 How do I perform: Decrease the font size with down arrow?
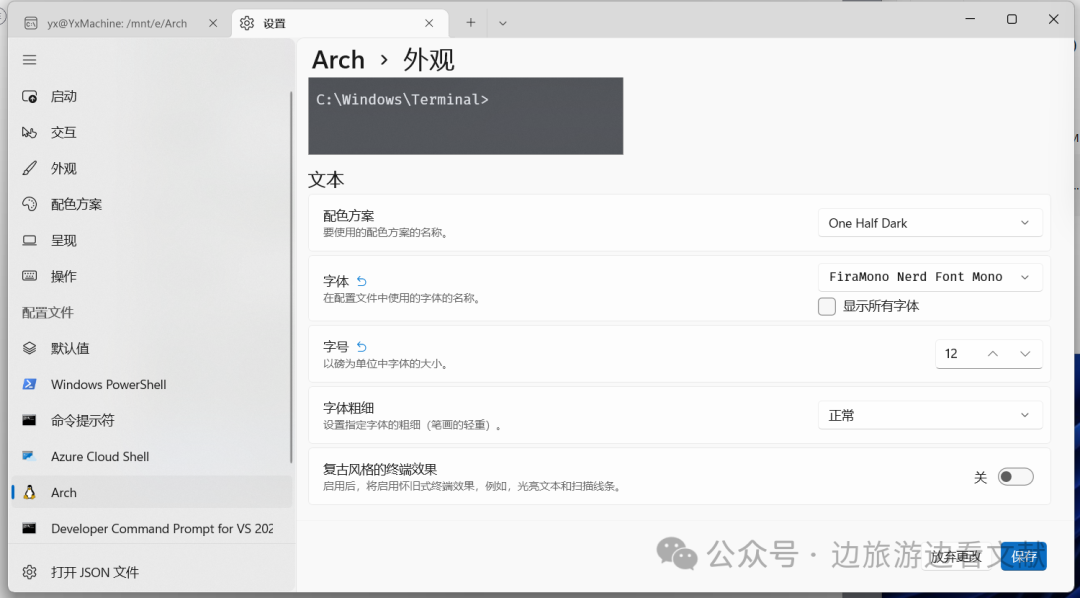click(1025, 354)
